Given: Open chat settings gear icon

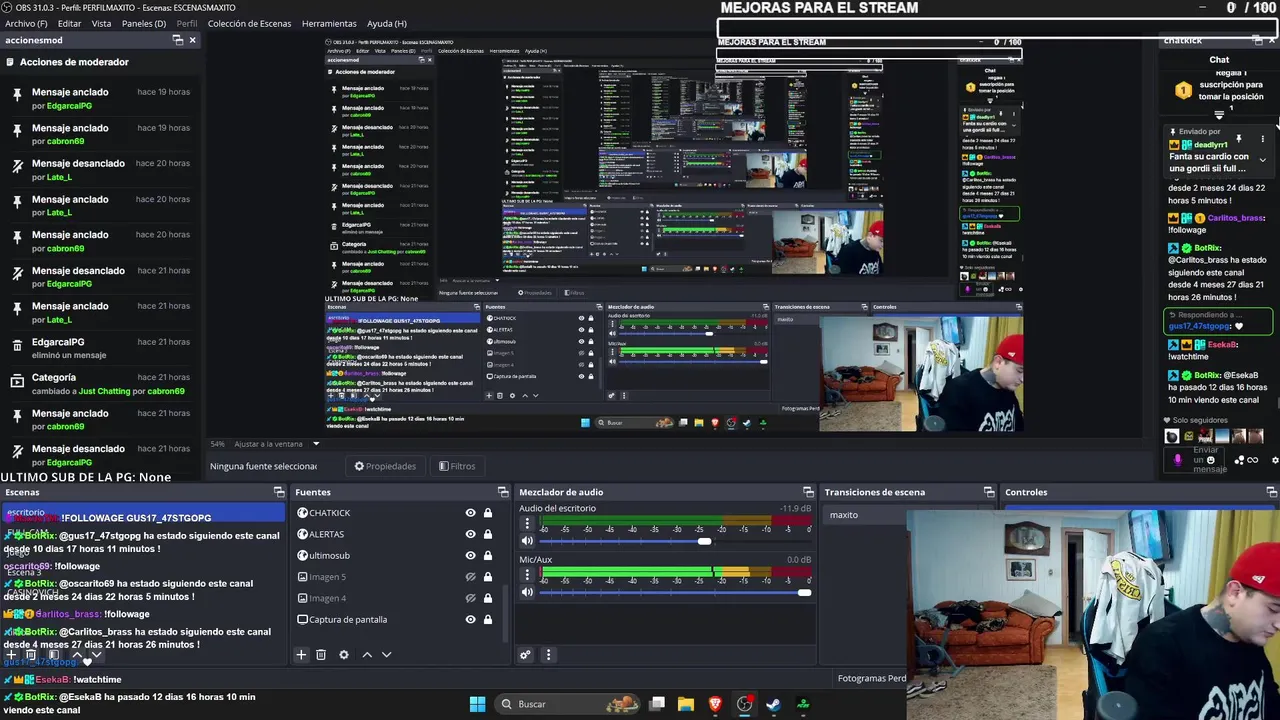Looking at the screenshot, I should pyautogui.click(x=1275, y=460).
